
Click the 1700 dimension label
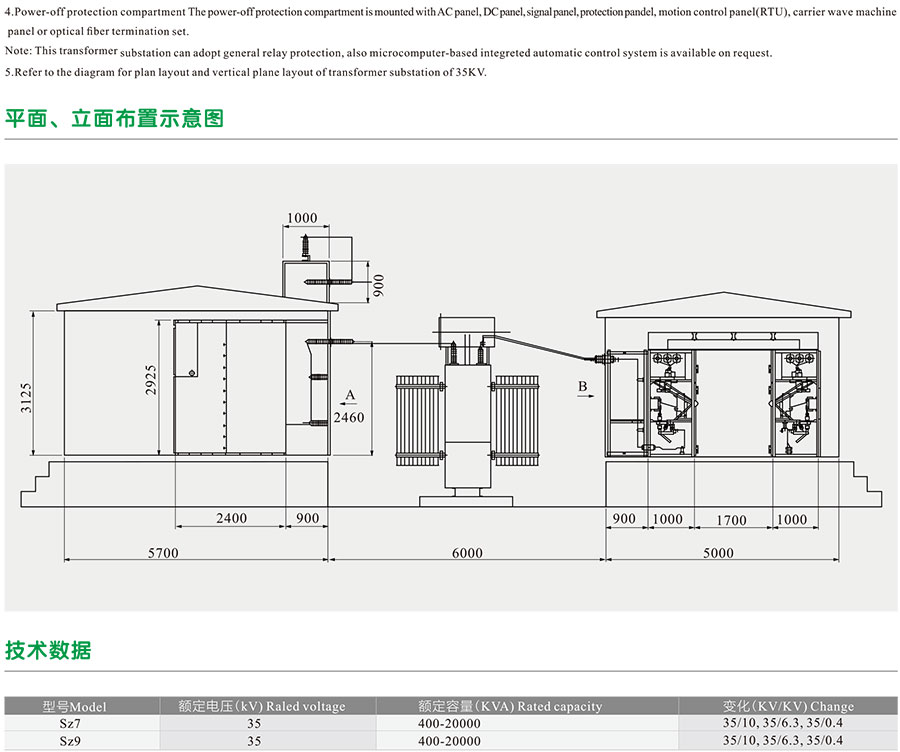coord(731,520)
